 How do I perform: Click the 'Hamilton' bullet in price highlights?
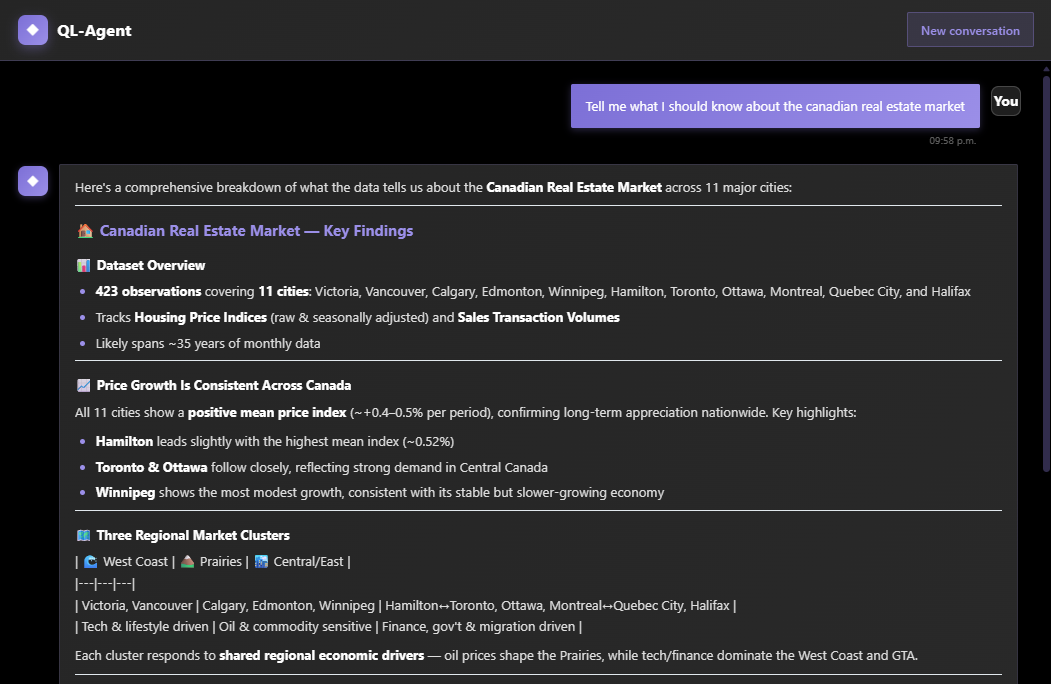coord(124,442)
